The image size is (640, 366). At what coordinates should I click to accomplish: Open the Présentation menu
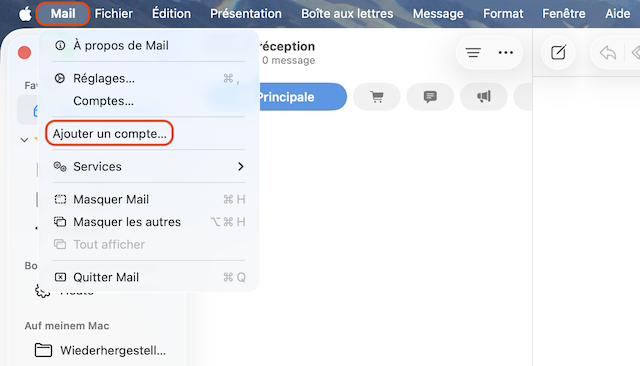coord(246,14)
